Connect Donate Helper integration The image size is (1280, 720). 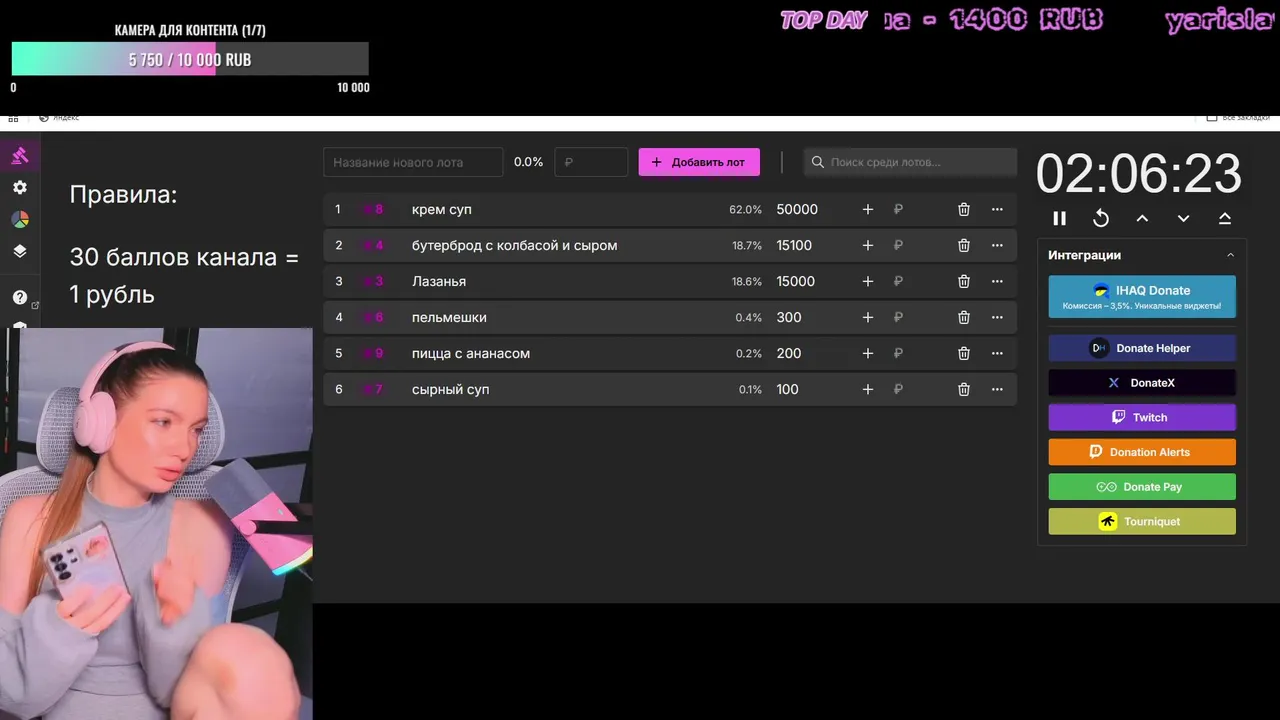1142,348
